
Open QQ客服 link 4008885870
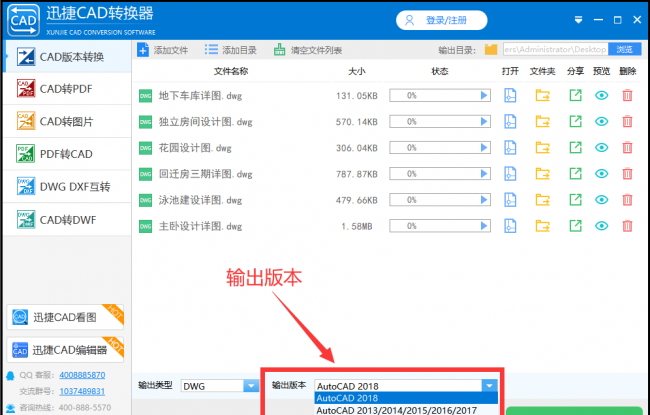point(82,375)
